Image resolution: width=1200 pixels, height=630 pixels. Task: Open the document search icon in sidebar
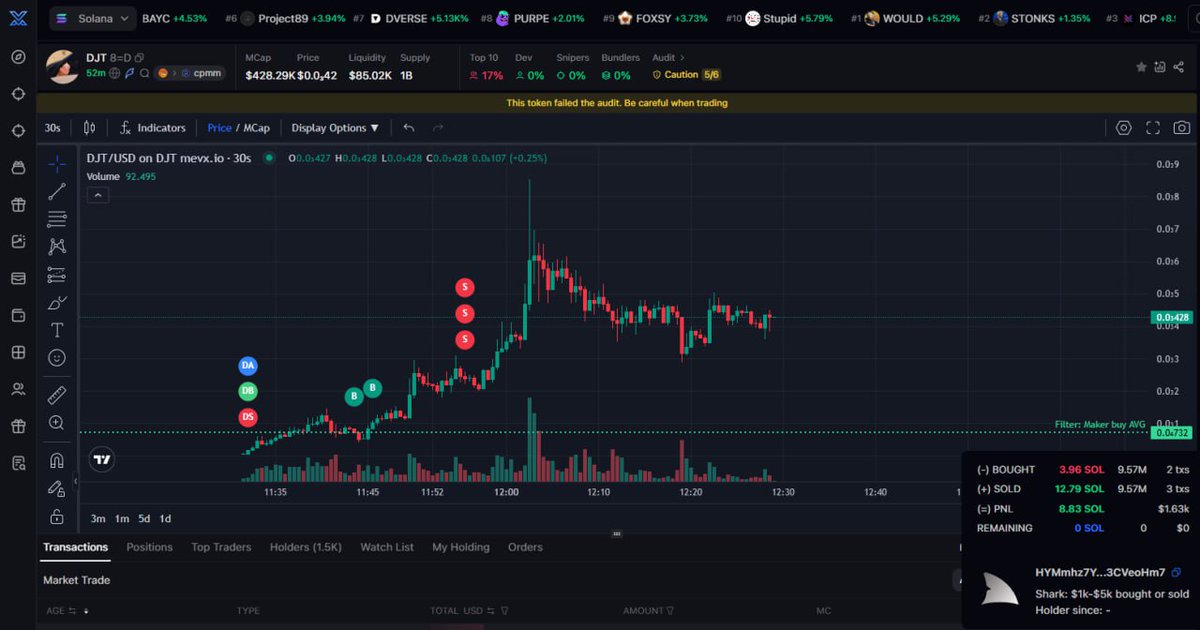point(18,463)
